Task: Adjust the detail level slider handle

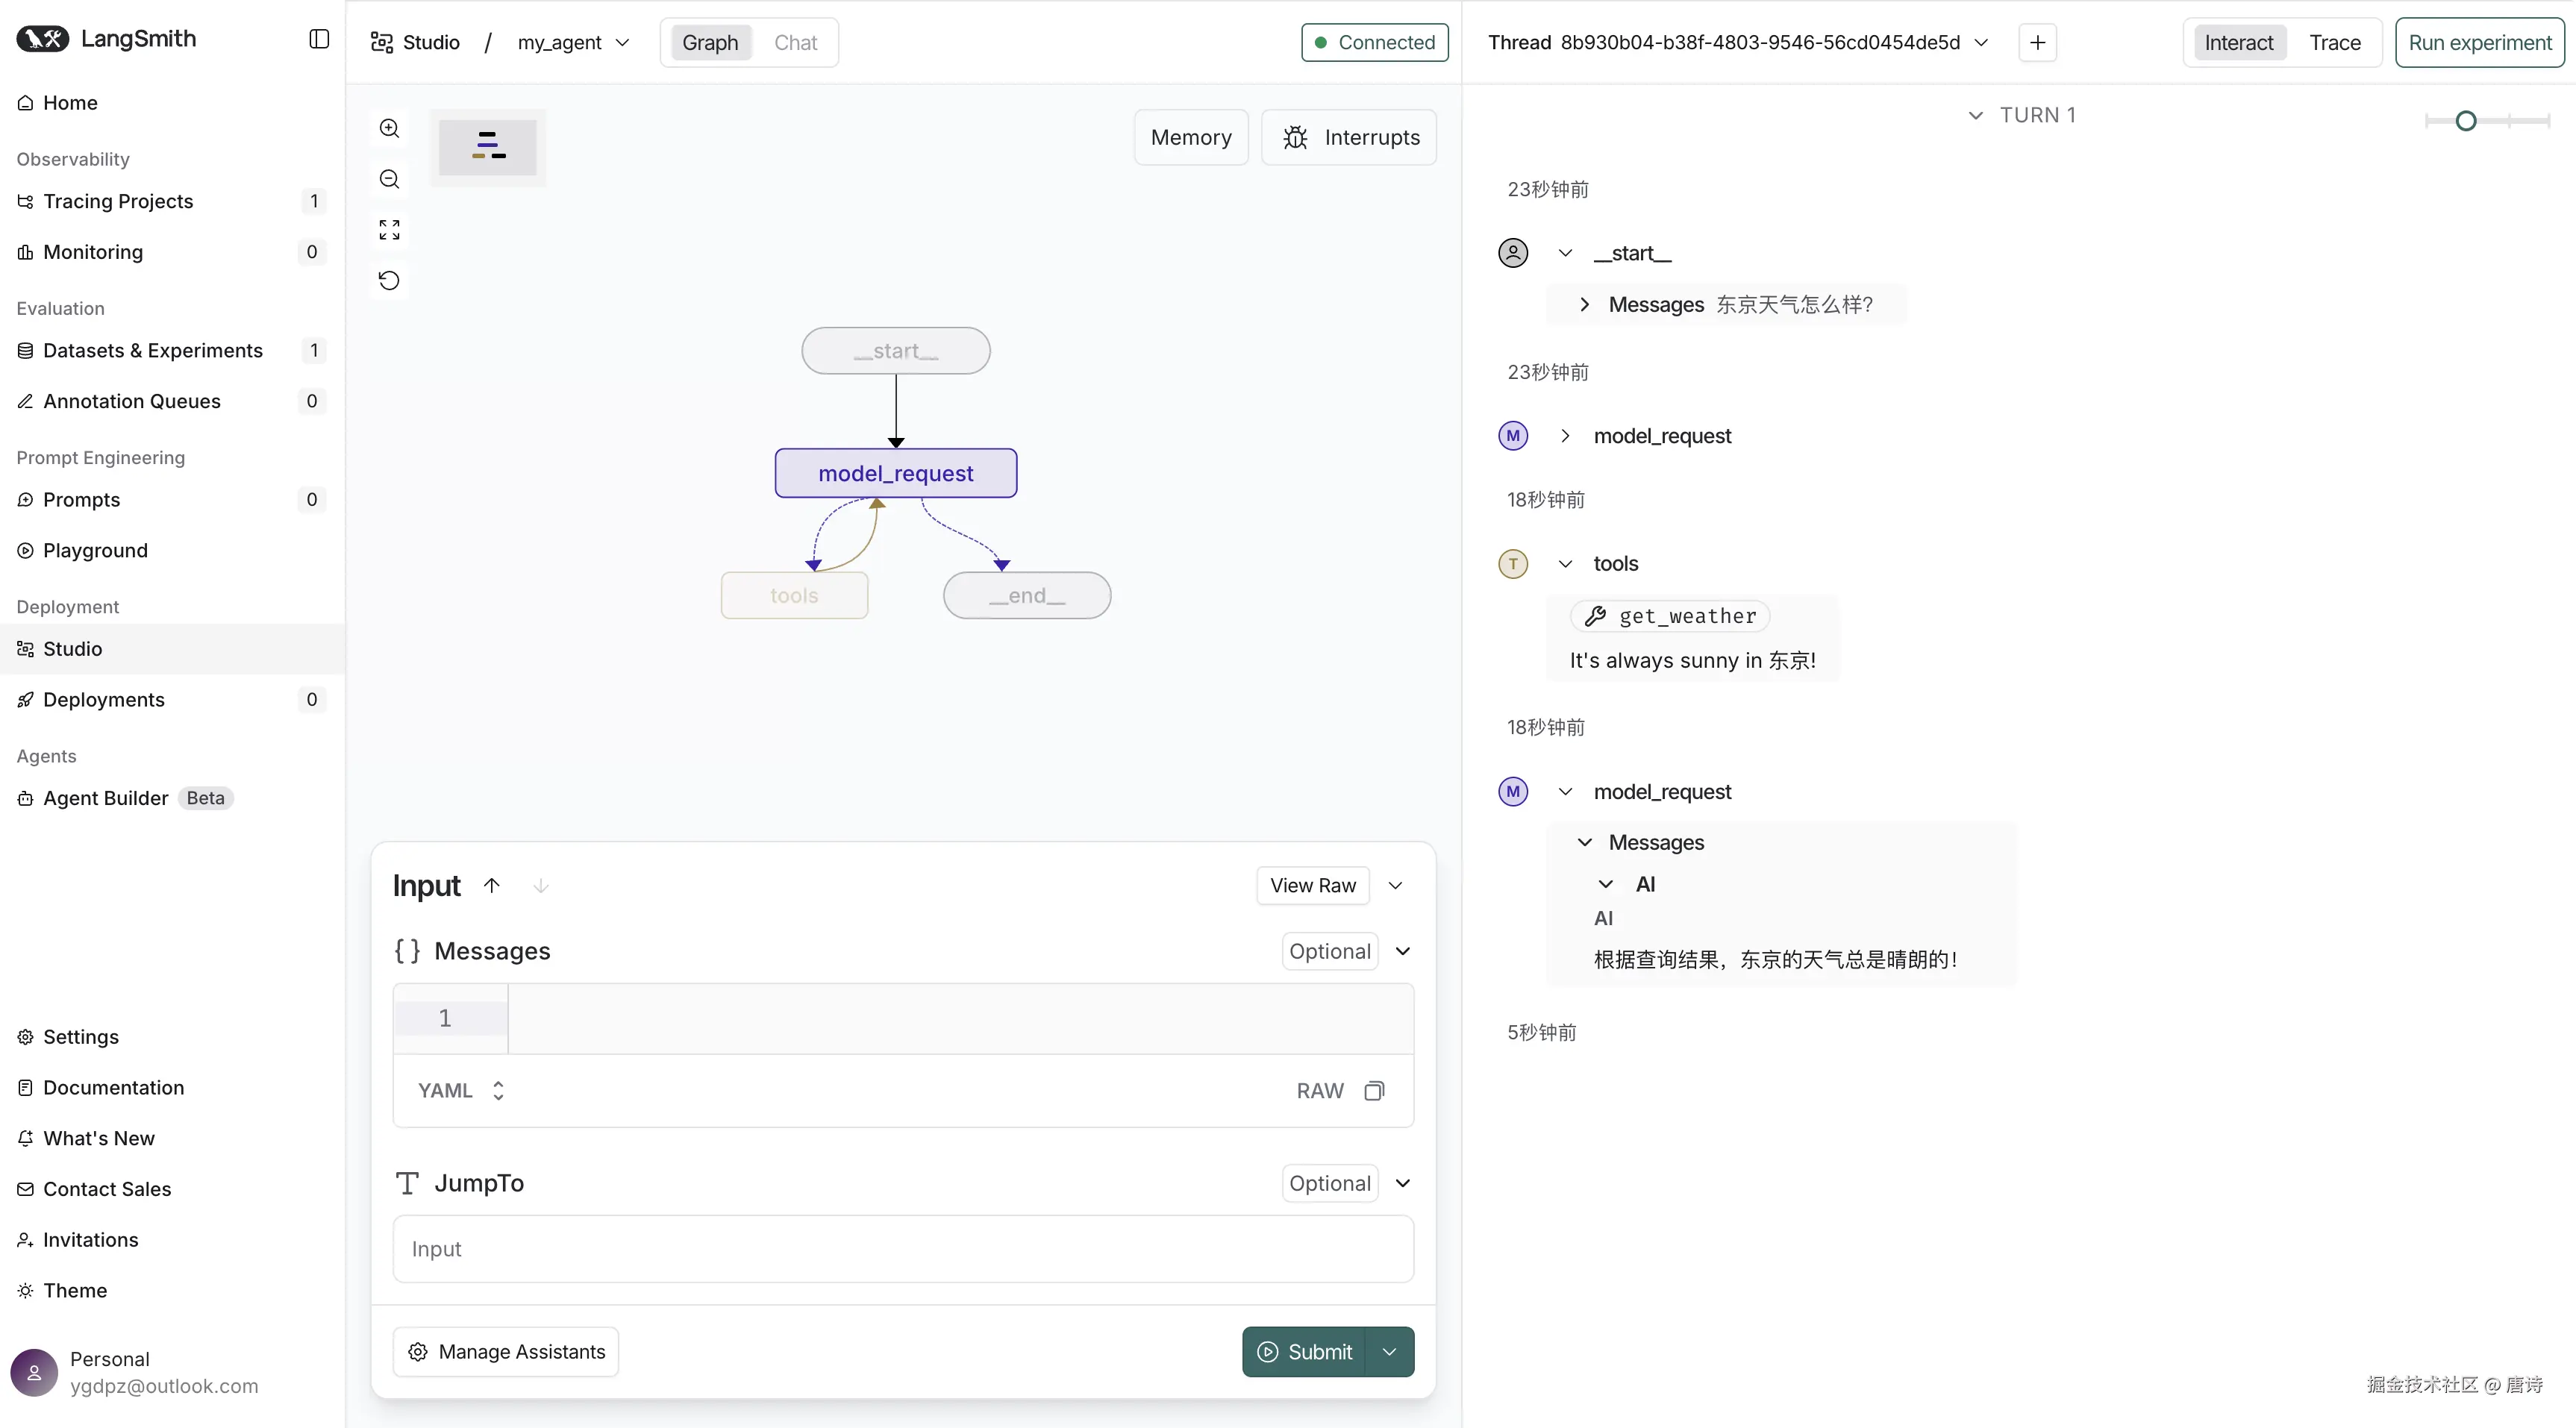Action: pos(2466,121)
